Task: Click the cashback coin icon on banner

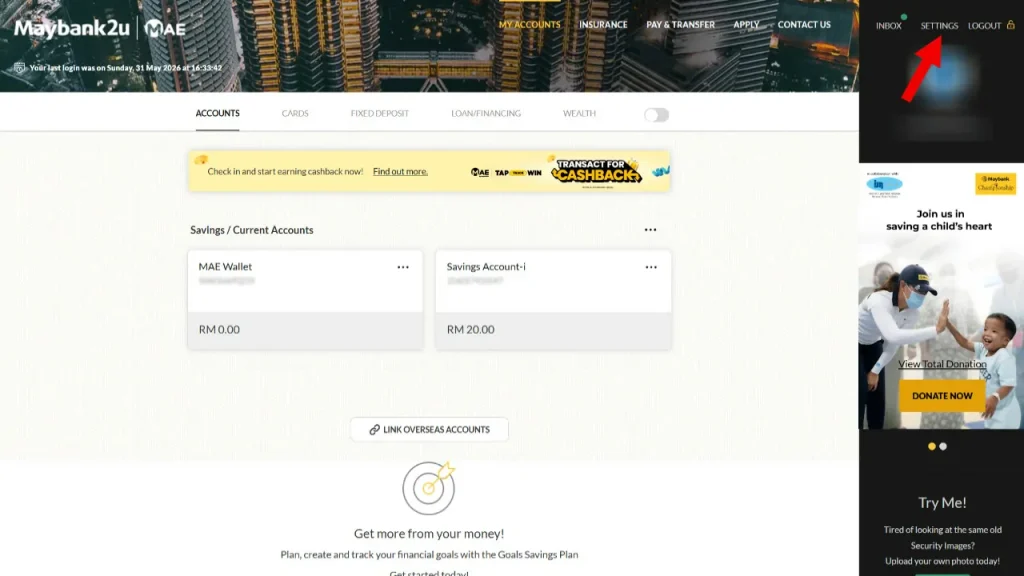Action: coord(201,159)
